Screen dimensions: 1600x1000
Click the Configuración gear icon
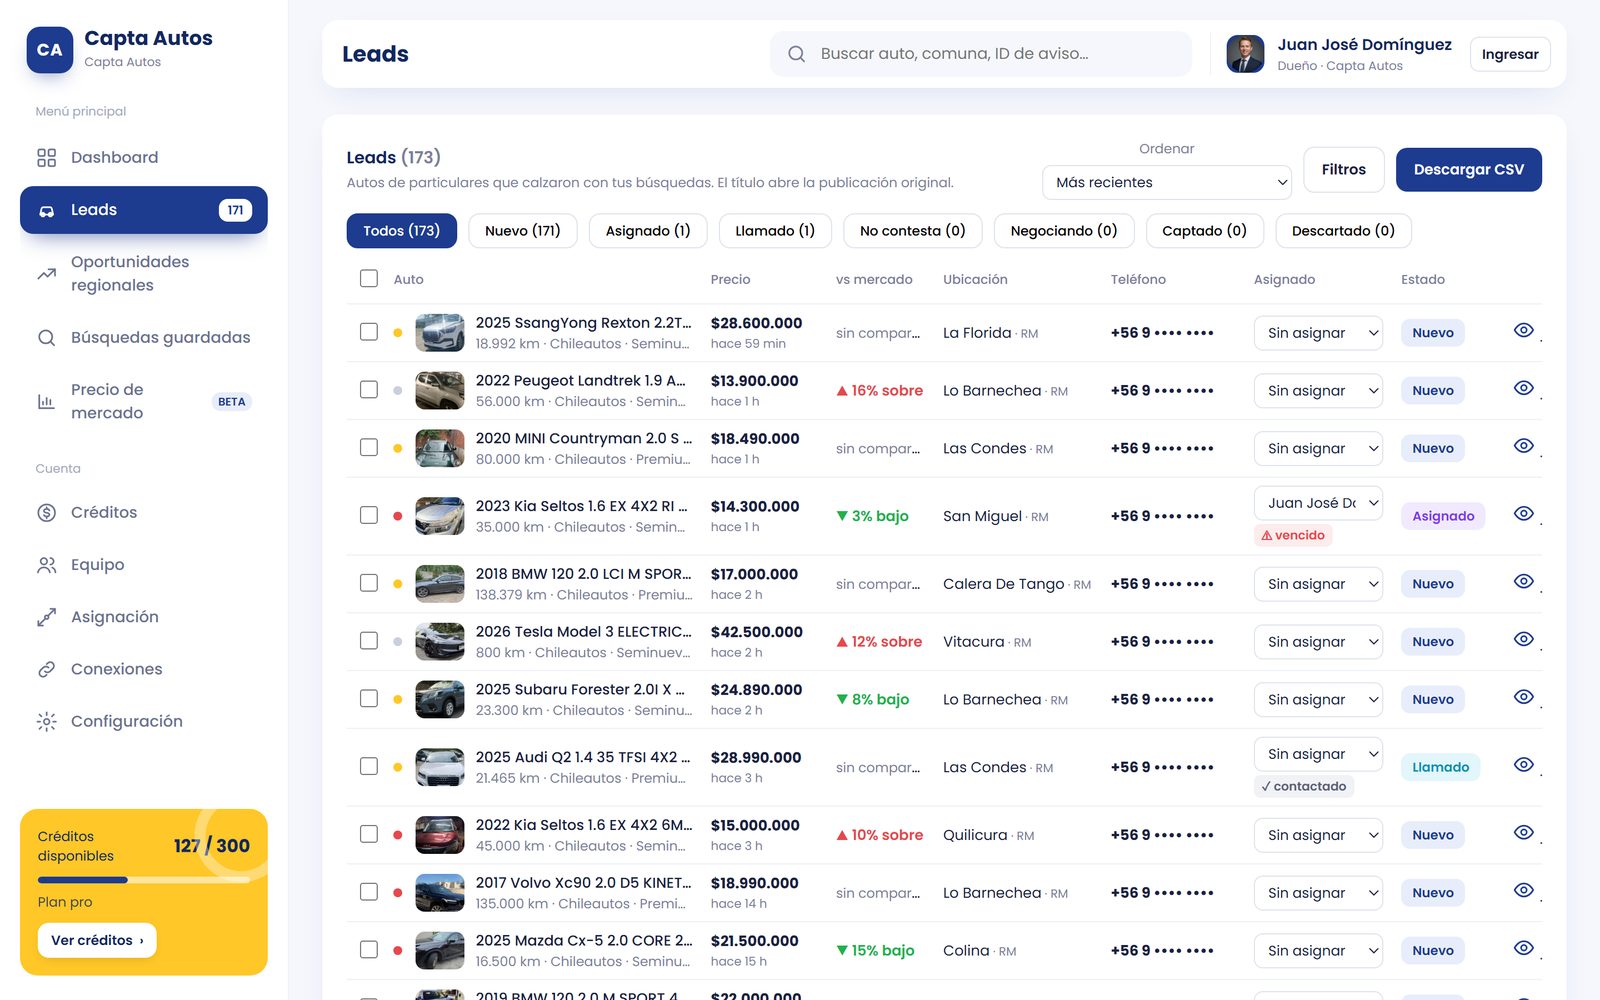pos(47,722)
